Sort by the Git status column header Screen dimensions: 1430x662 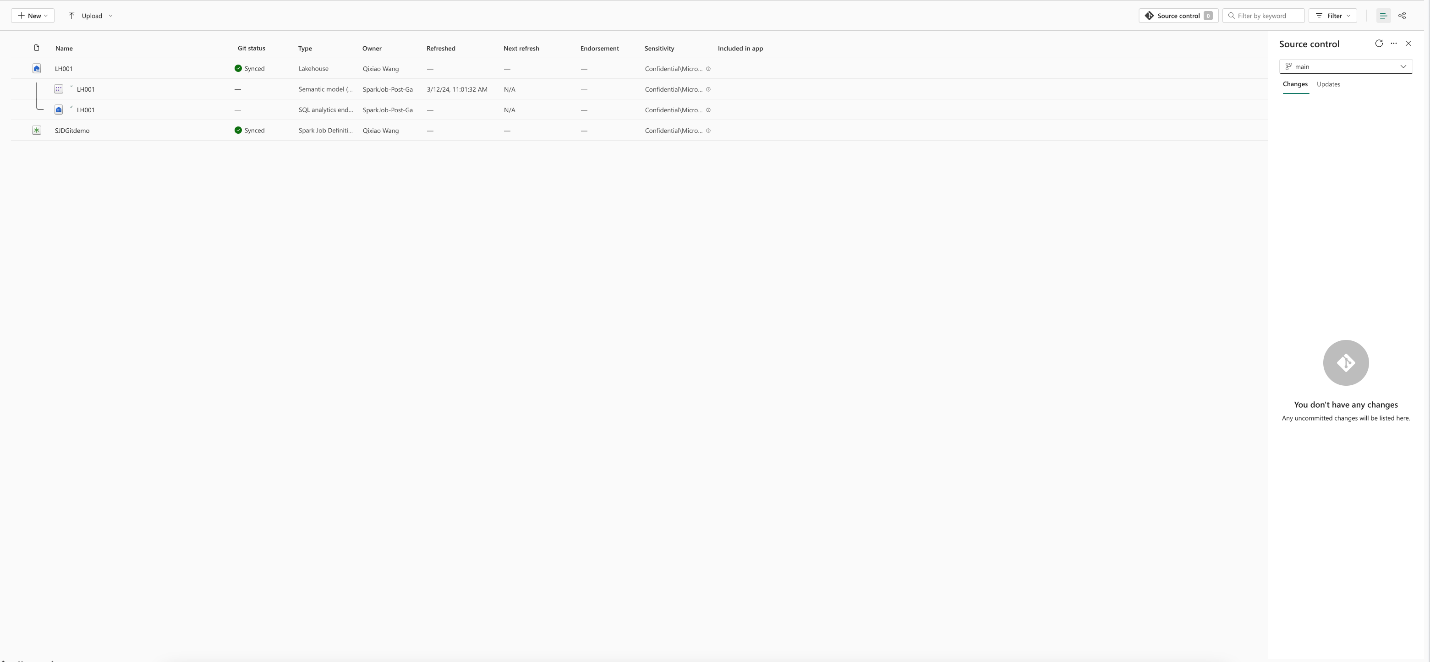click(x=251, y=48)
